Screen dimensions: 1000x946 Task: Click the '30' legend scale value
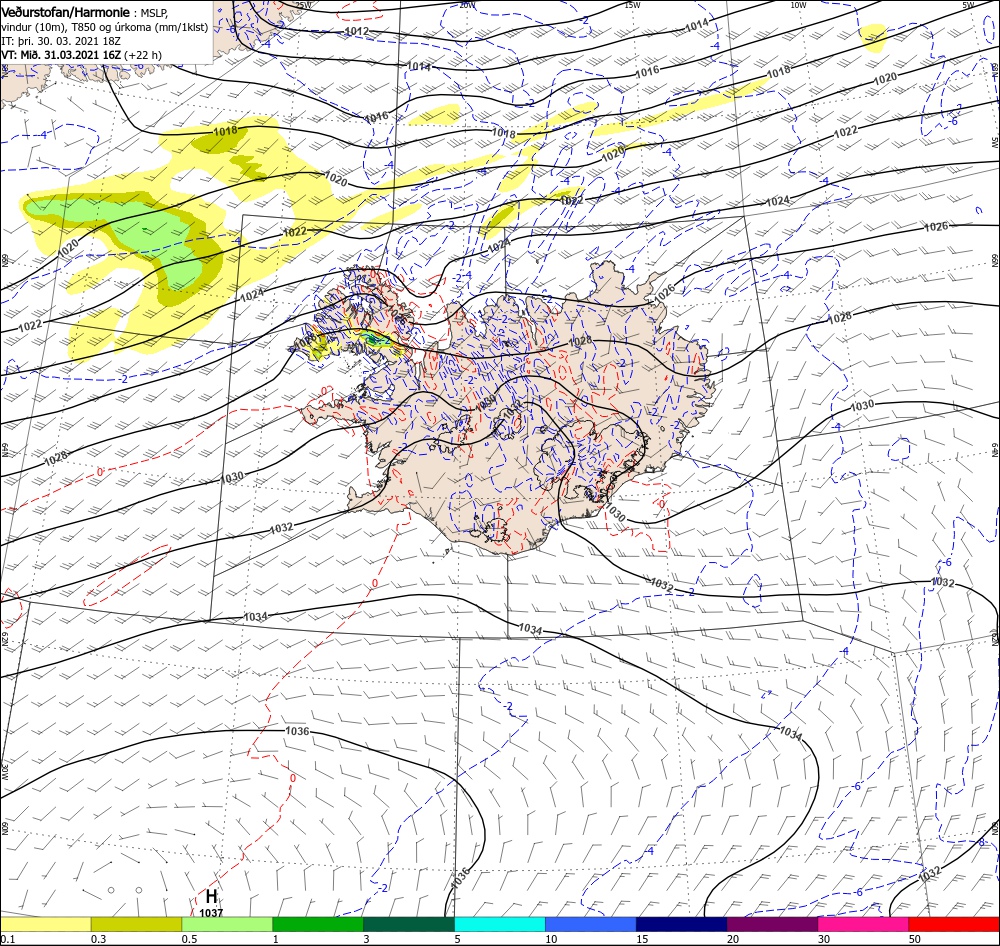tap(824, 939)
